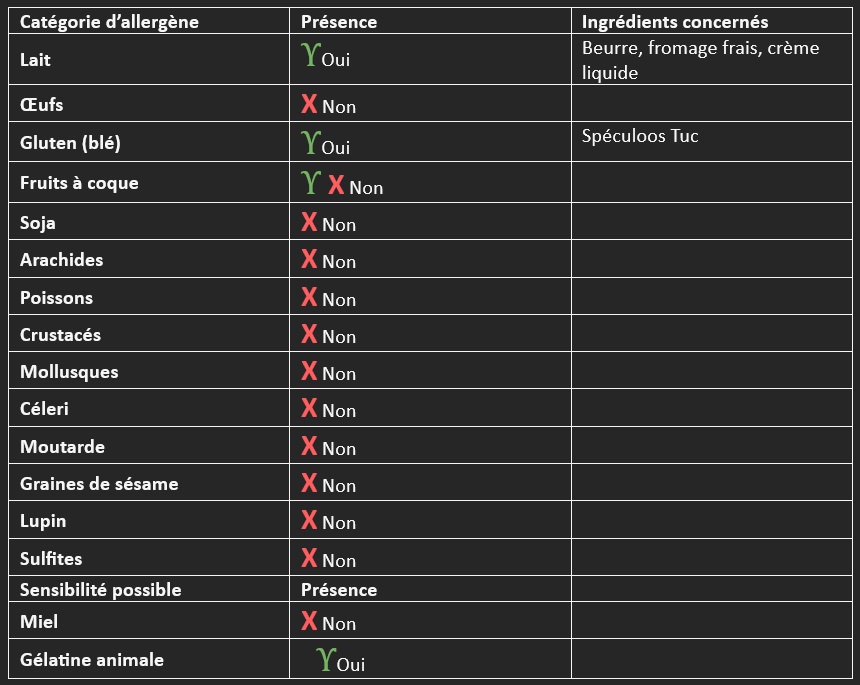Click the green check icon in Fruits à coque row
The height and width of the screenshot is (685, 860).
click(310, 182)
